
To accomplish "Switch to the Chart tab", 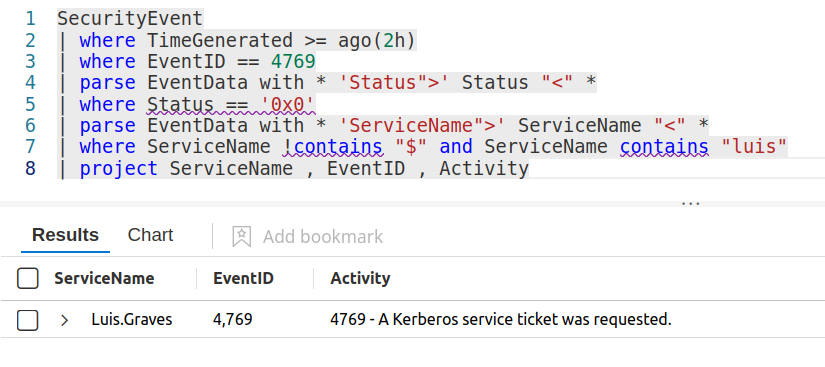I will coord(150,235).
